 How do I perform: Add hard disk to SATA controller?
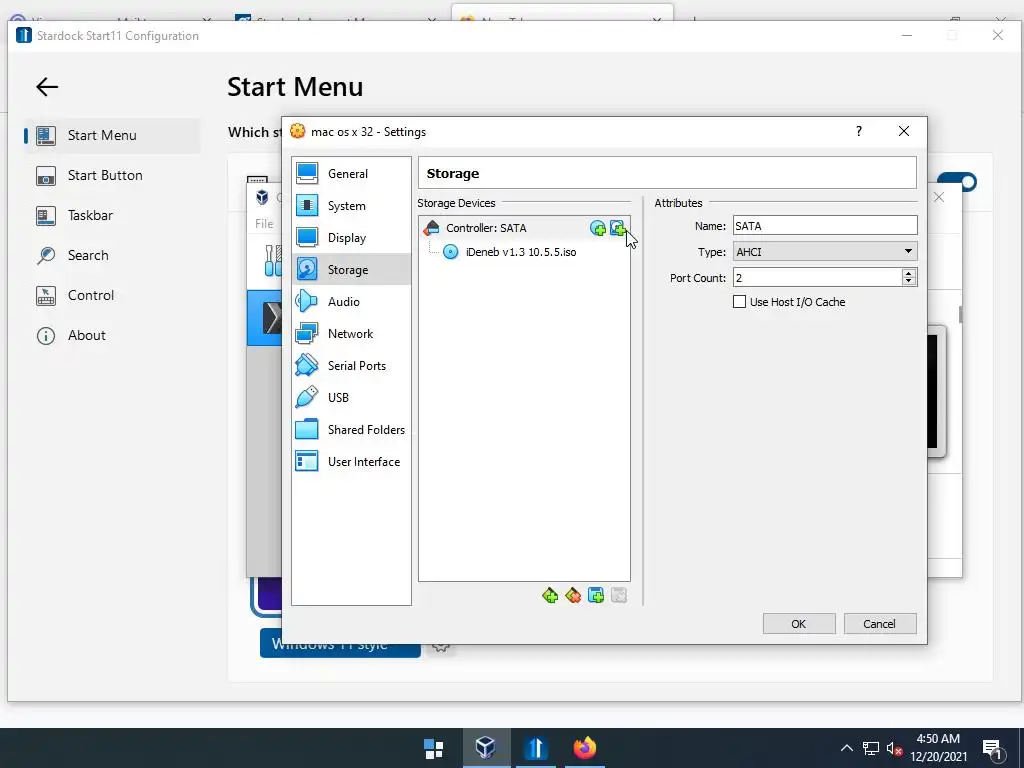(618, 228)
